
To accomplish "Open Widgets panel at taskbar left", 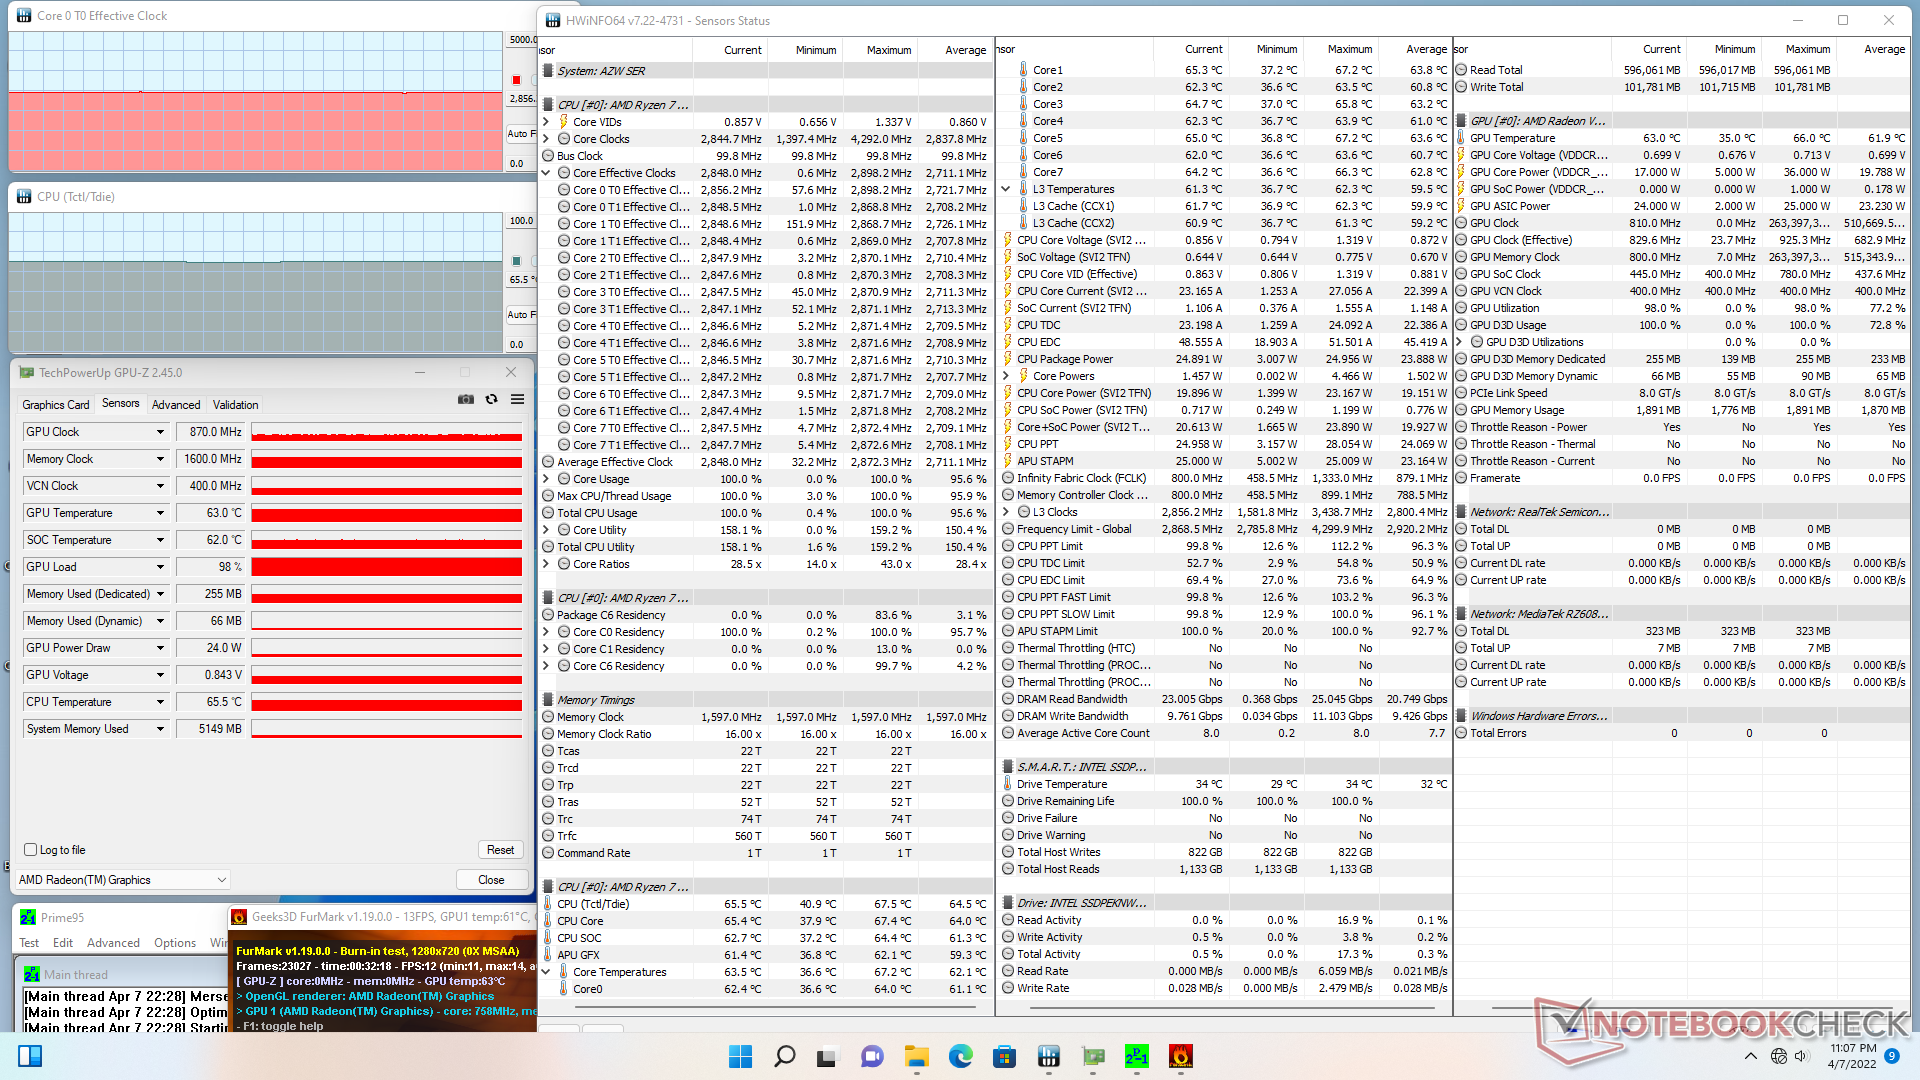I will (30, 1056).
